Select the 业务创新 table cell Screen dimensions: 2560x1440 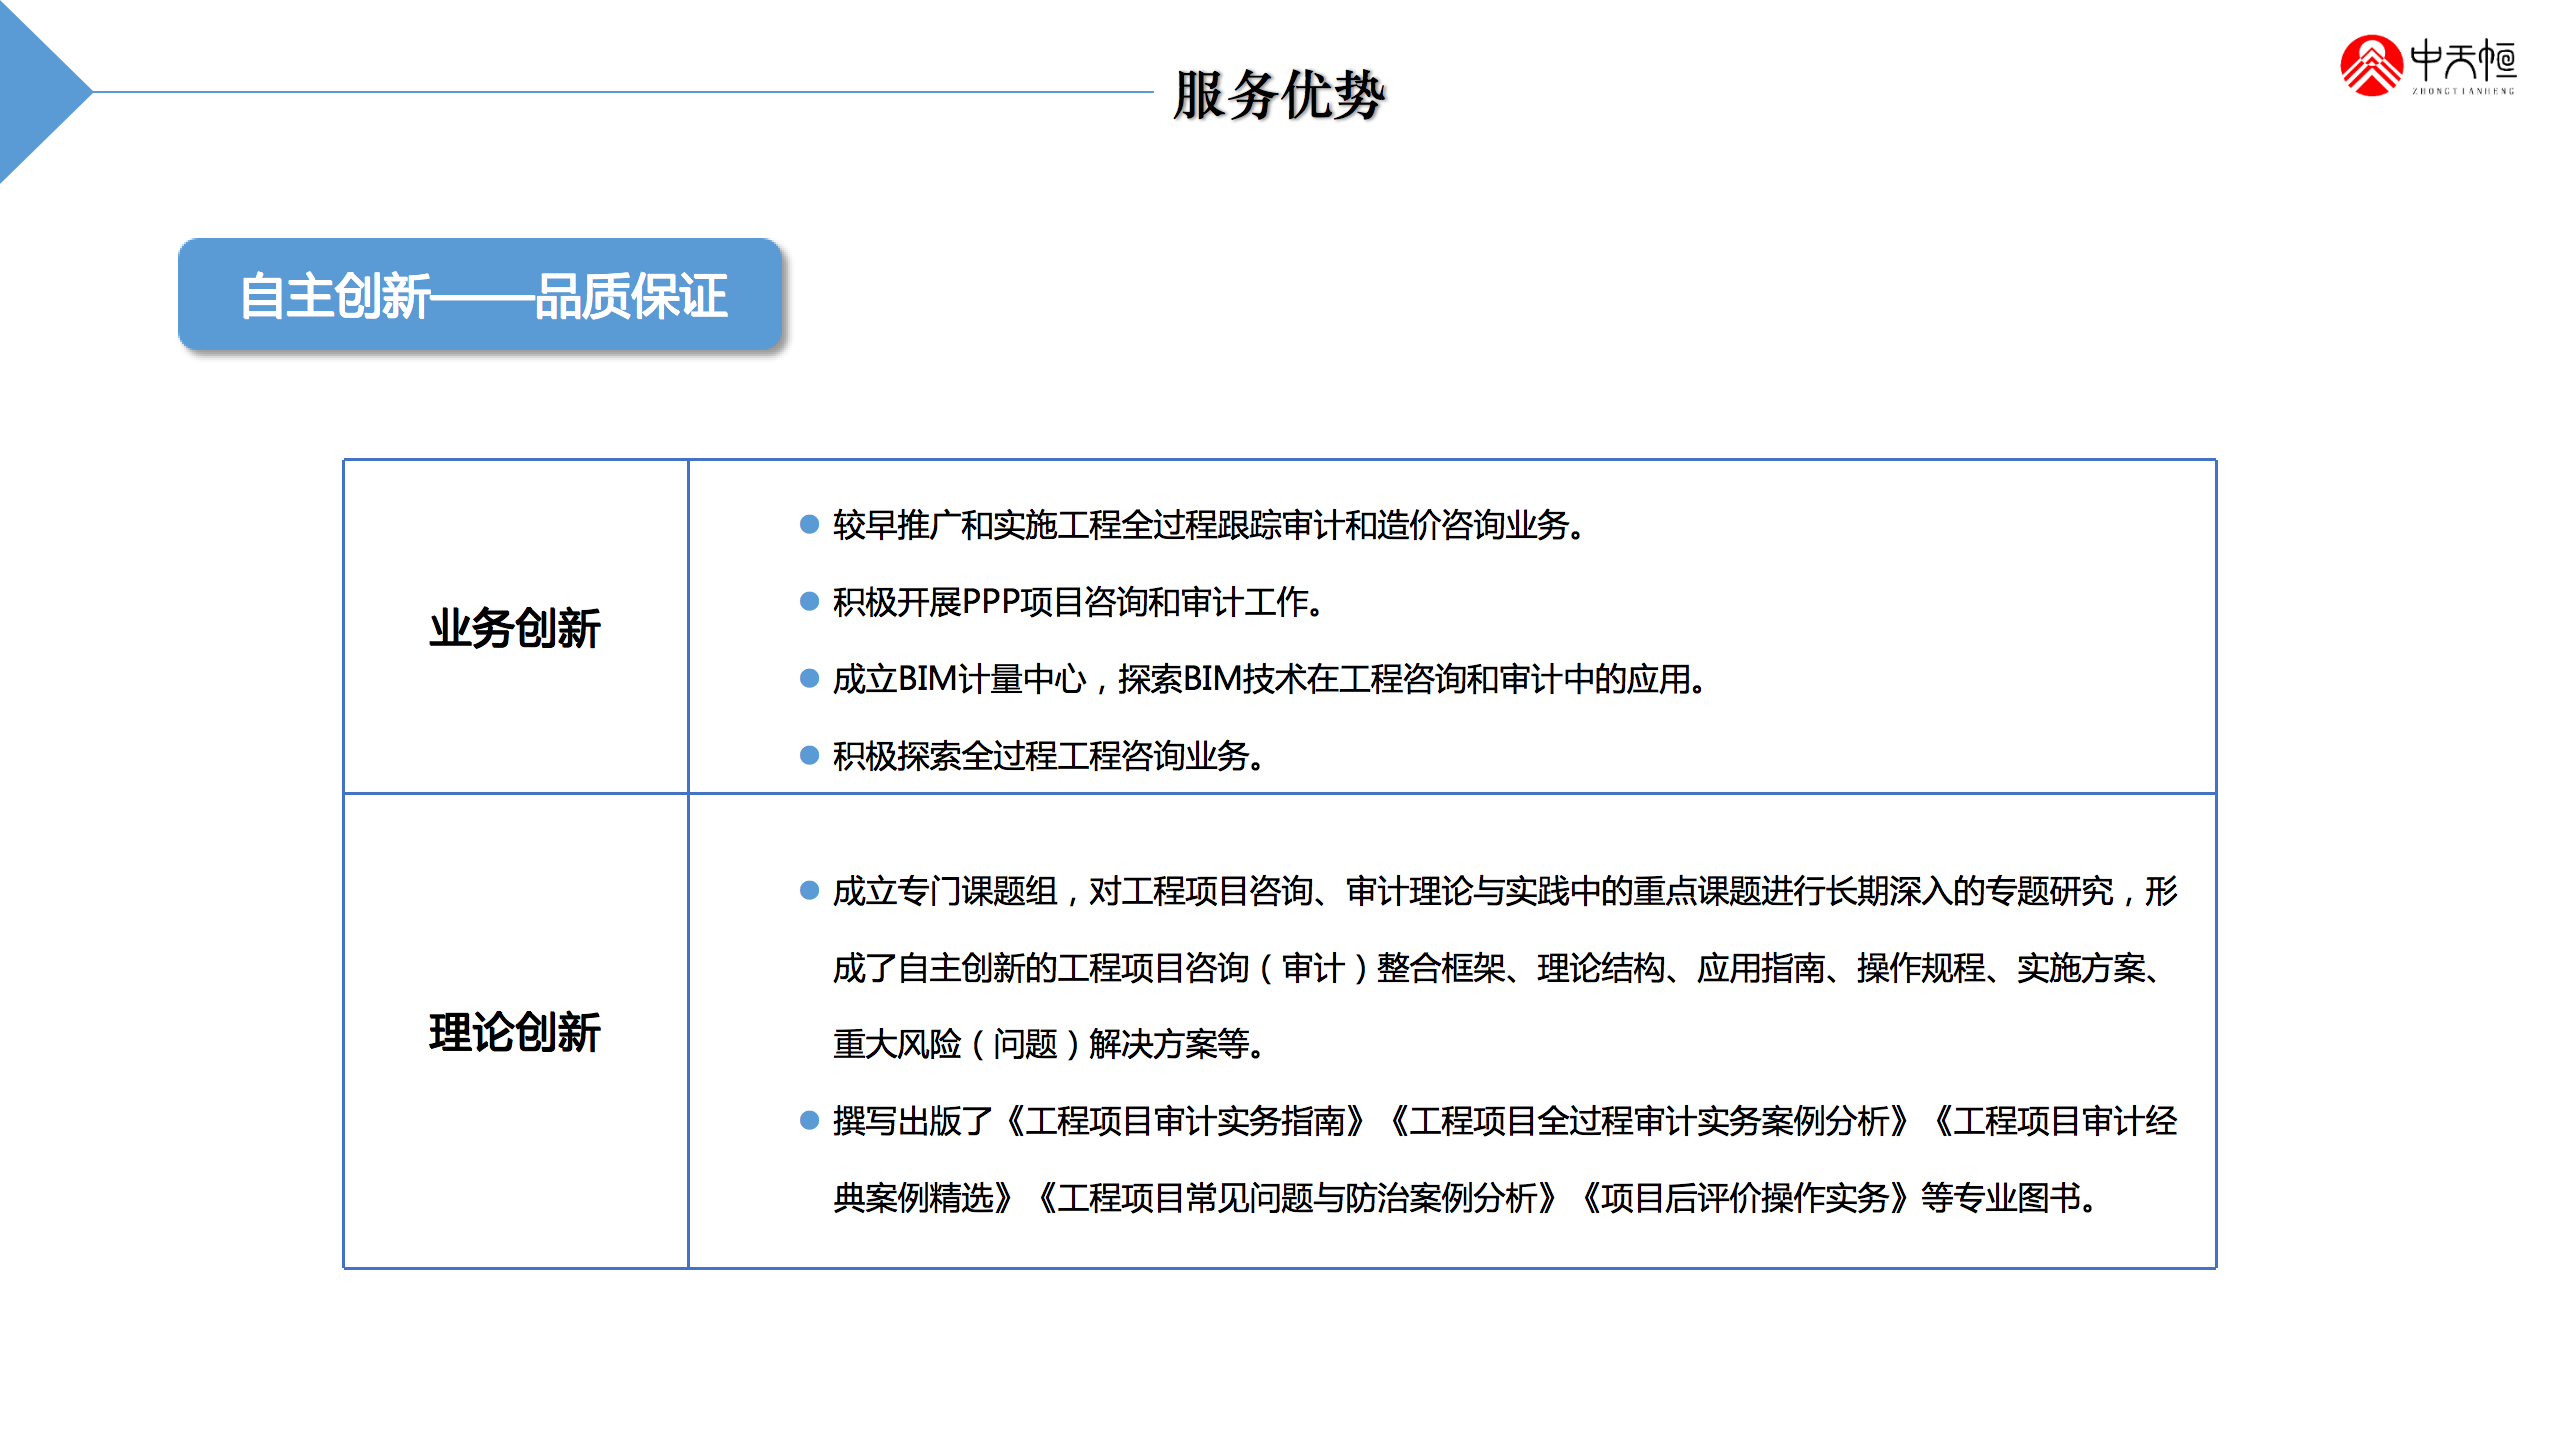click(x=515, y=628)
